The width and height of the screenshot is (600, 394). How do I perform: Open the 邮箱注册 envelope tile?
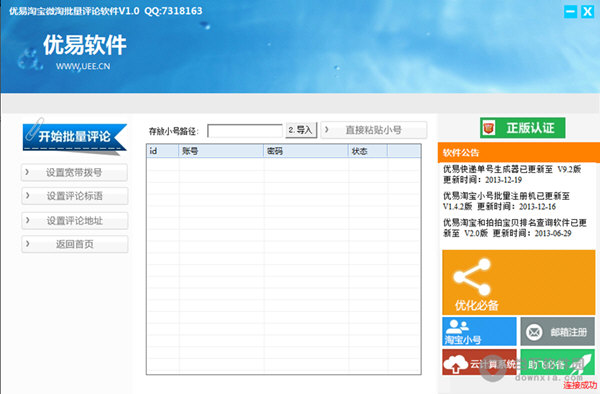[558, 331]
